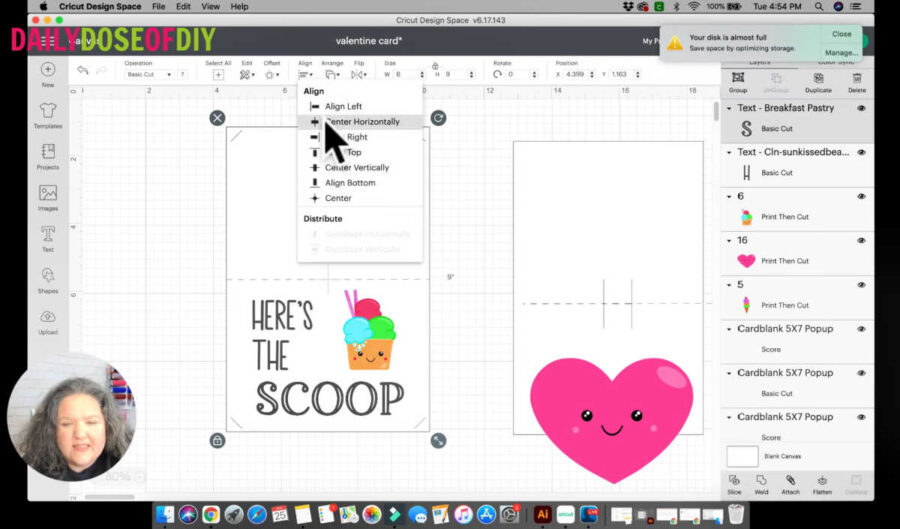Open the Shapes tool
Viewport: 900px width, 529px height.
[48, 275]
